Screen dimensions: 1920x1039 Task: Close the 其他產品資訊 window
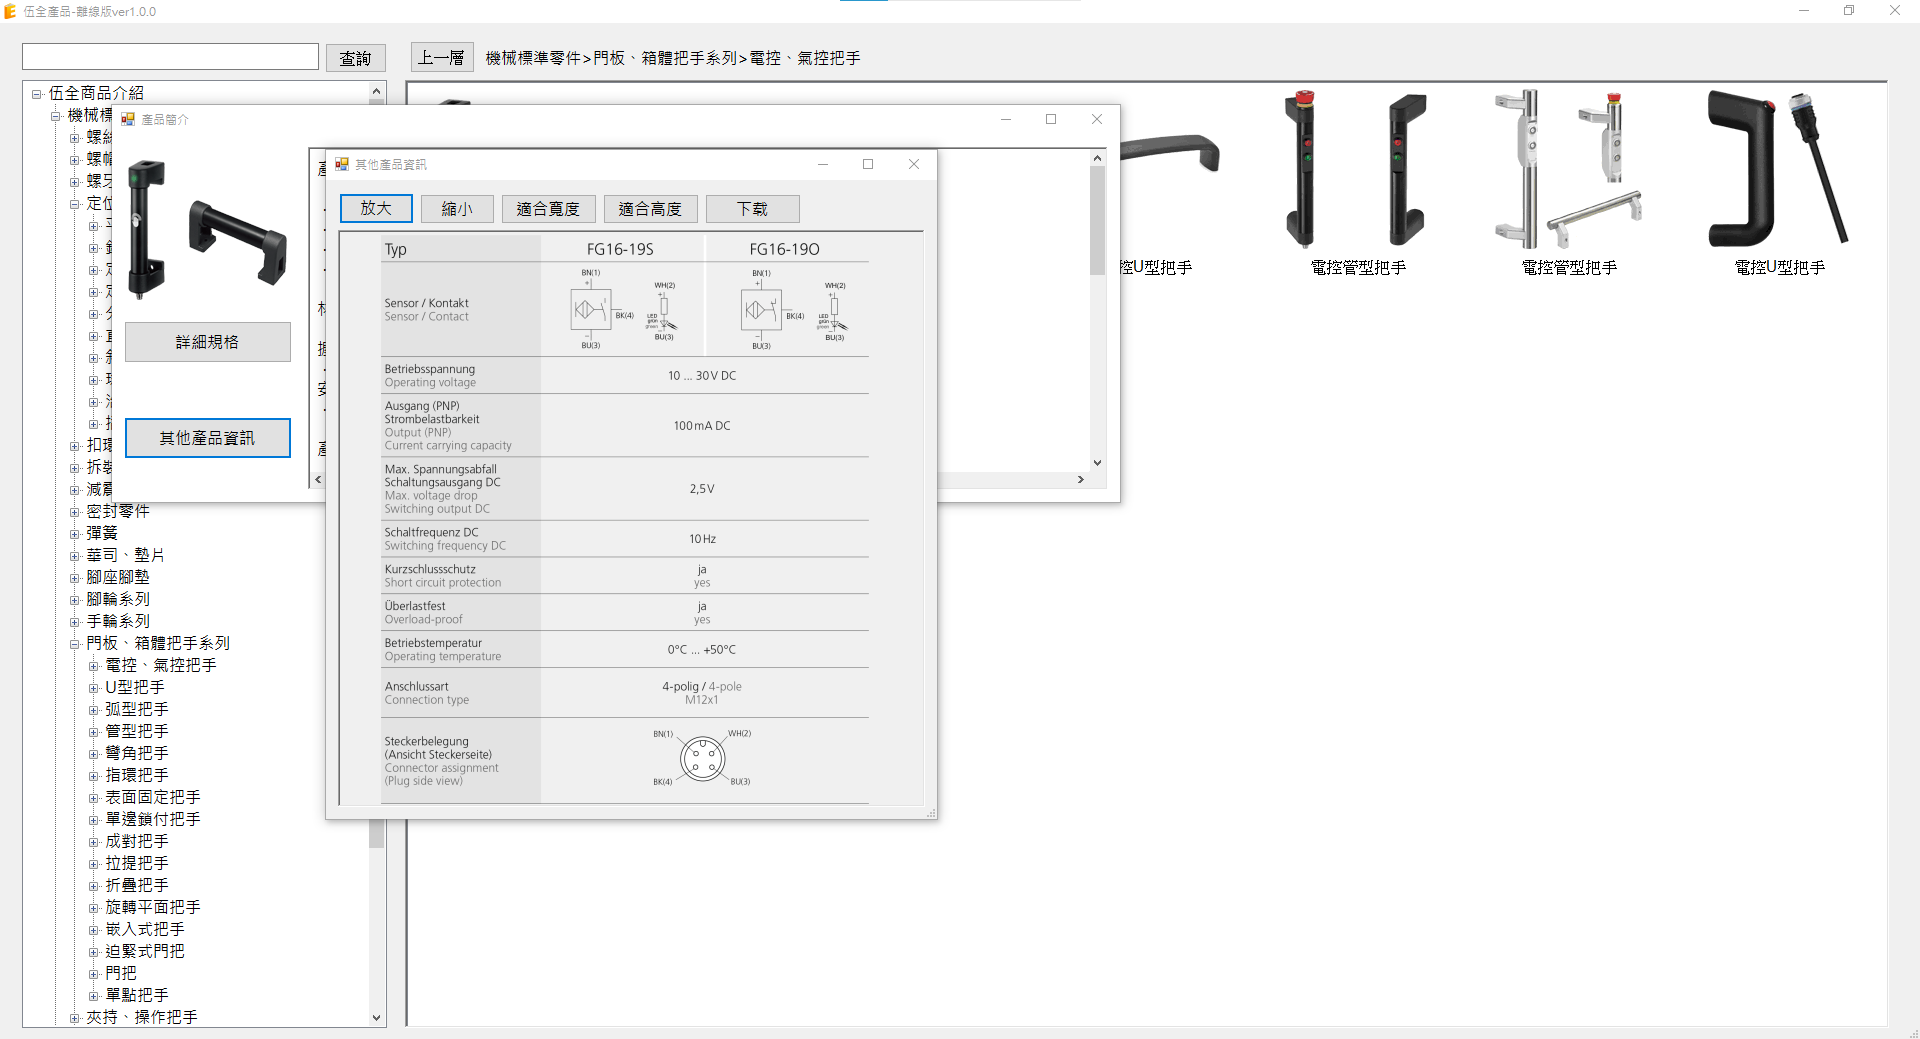pyautogui.click(x=913, y=164)
